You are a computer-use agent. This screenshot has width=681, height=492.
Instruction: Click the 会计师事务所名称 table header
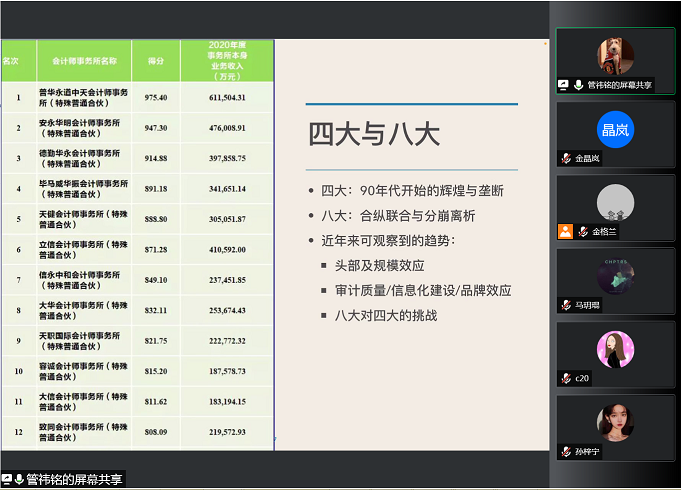pyautogui.click(x=85, y=60)
